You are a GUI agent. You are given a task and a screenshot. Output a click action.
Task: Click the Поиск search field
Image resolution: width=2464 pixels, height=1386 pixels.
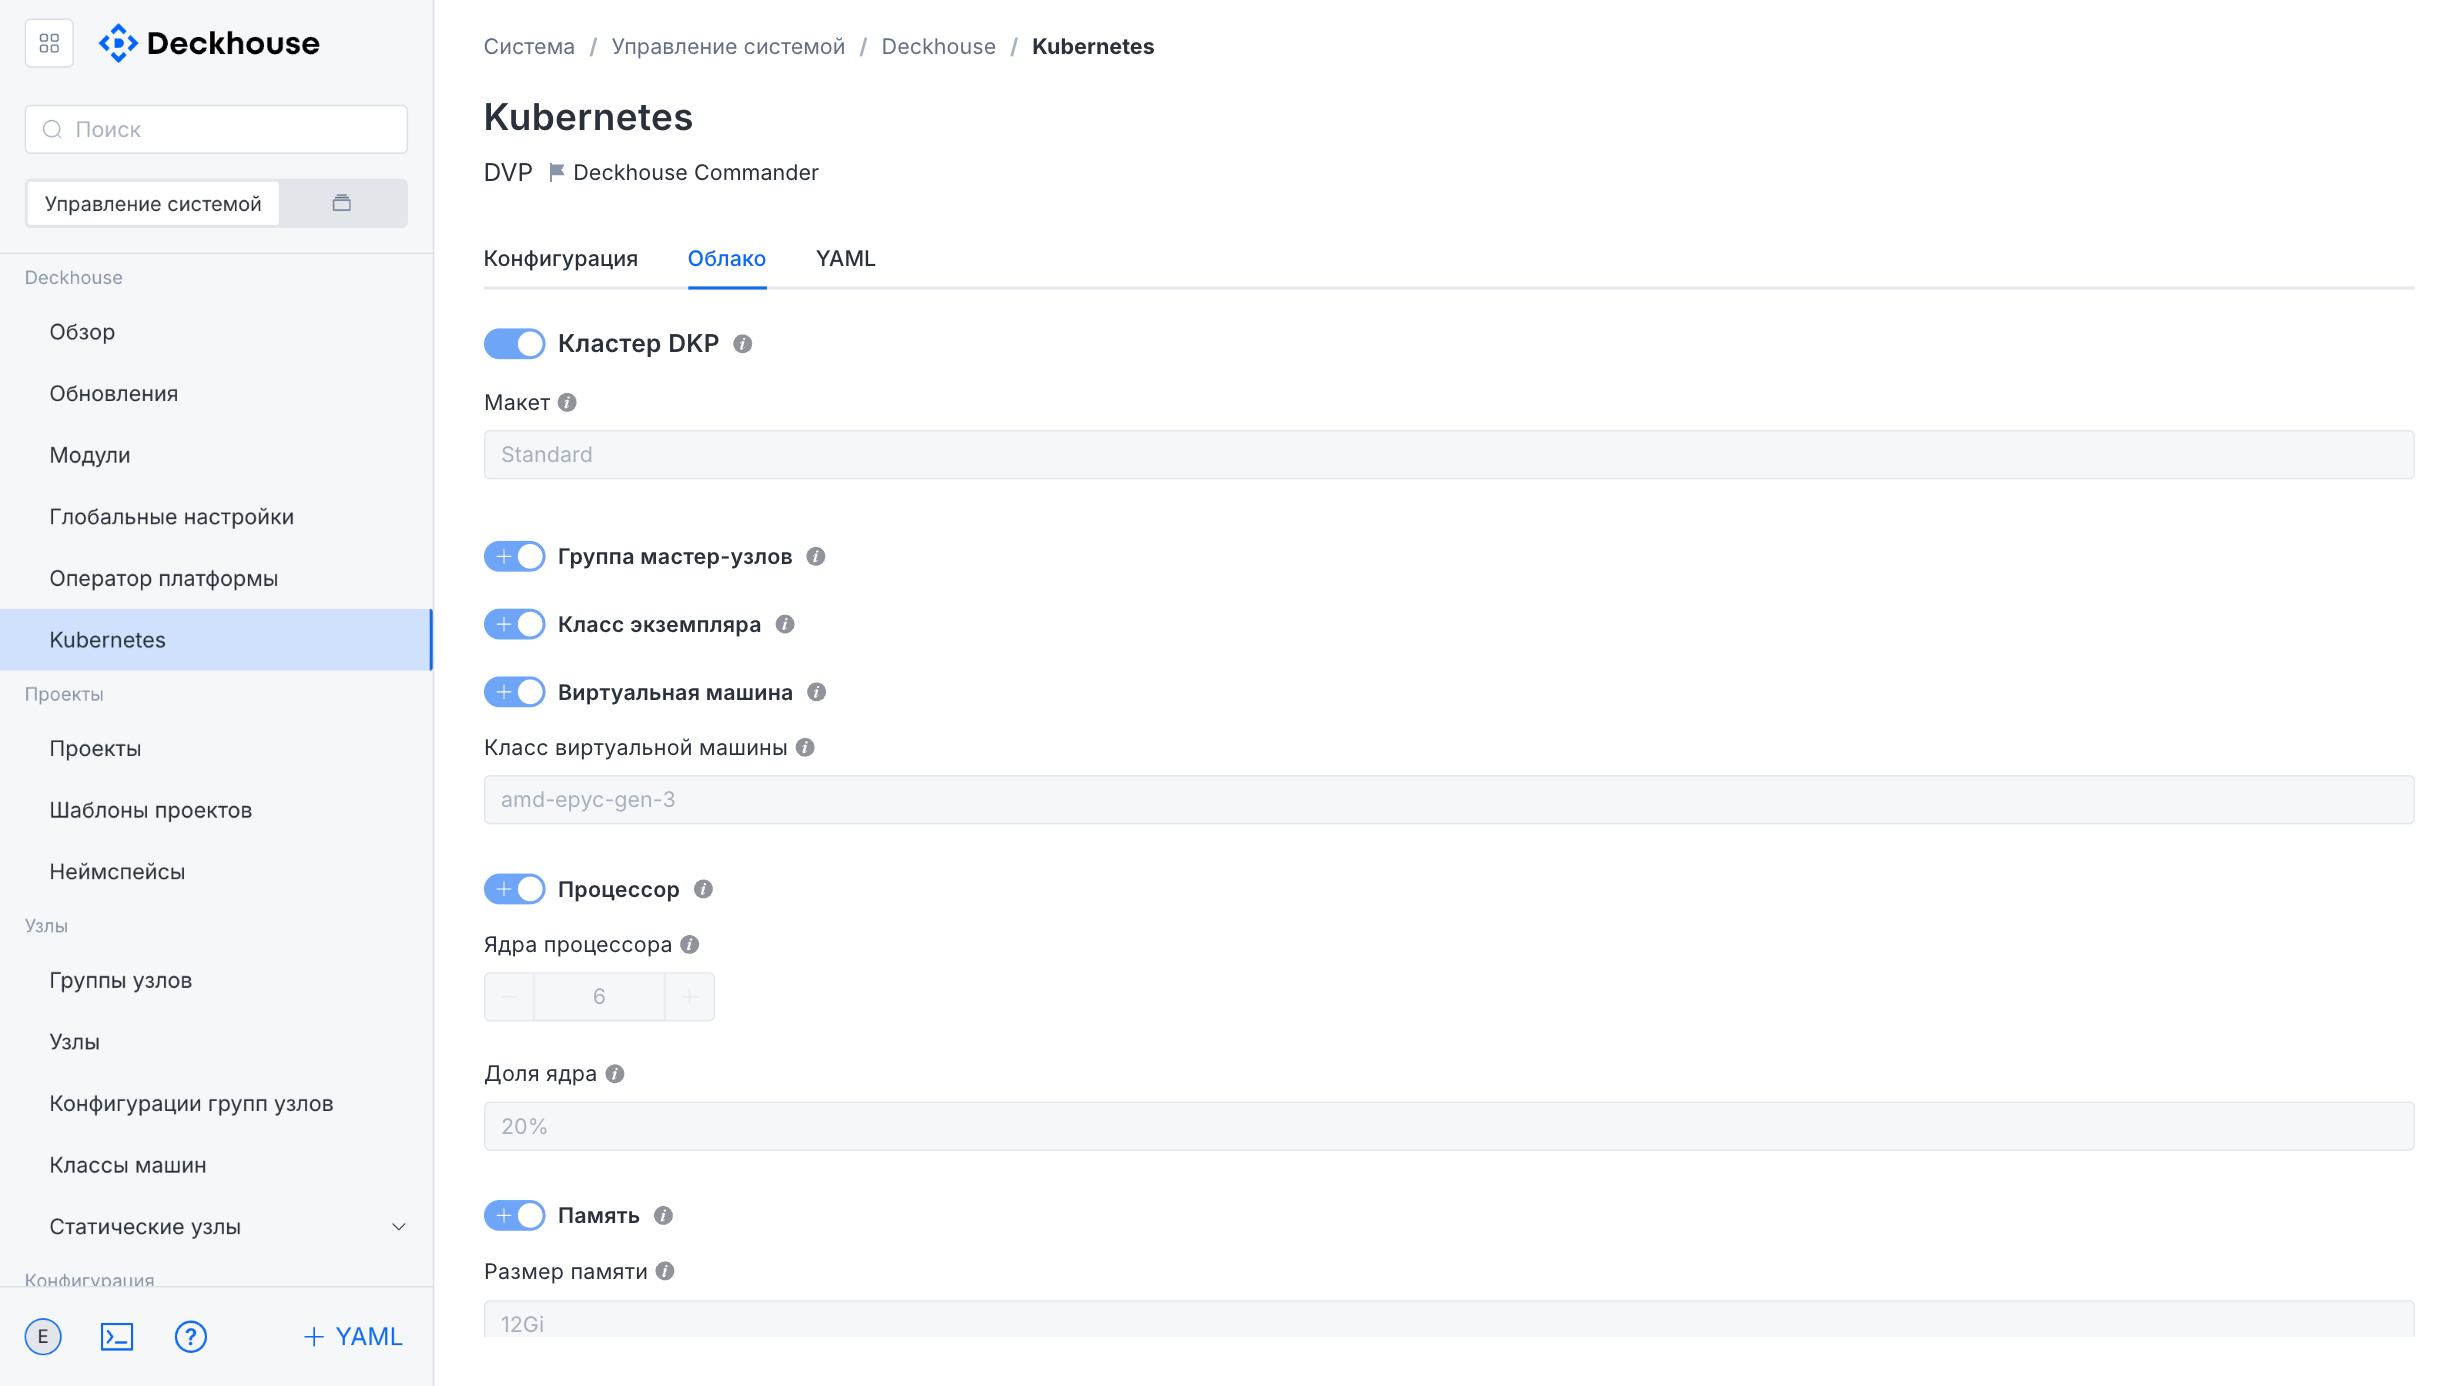click(216, 129)
